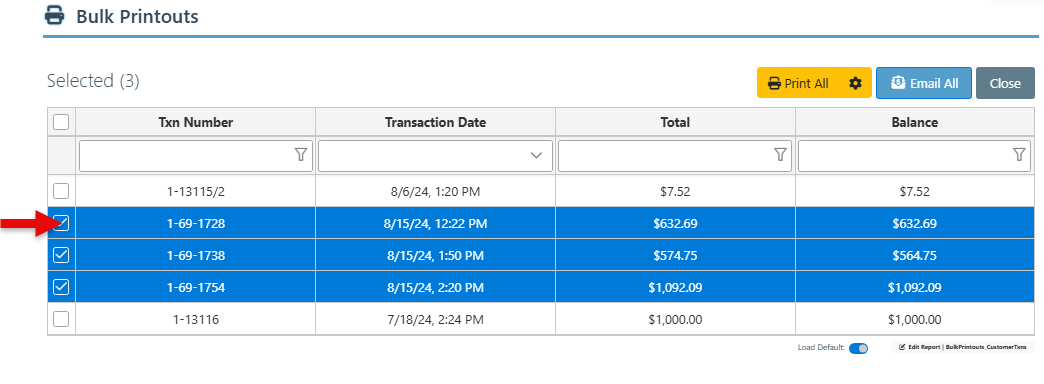1044x384 pixels.
Task: Click date 7/18/24, 2:24 PM
Action: pyautogui.click(x=435, y=319)
